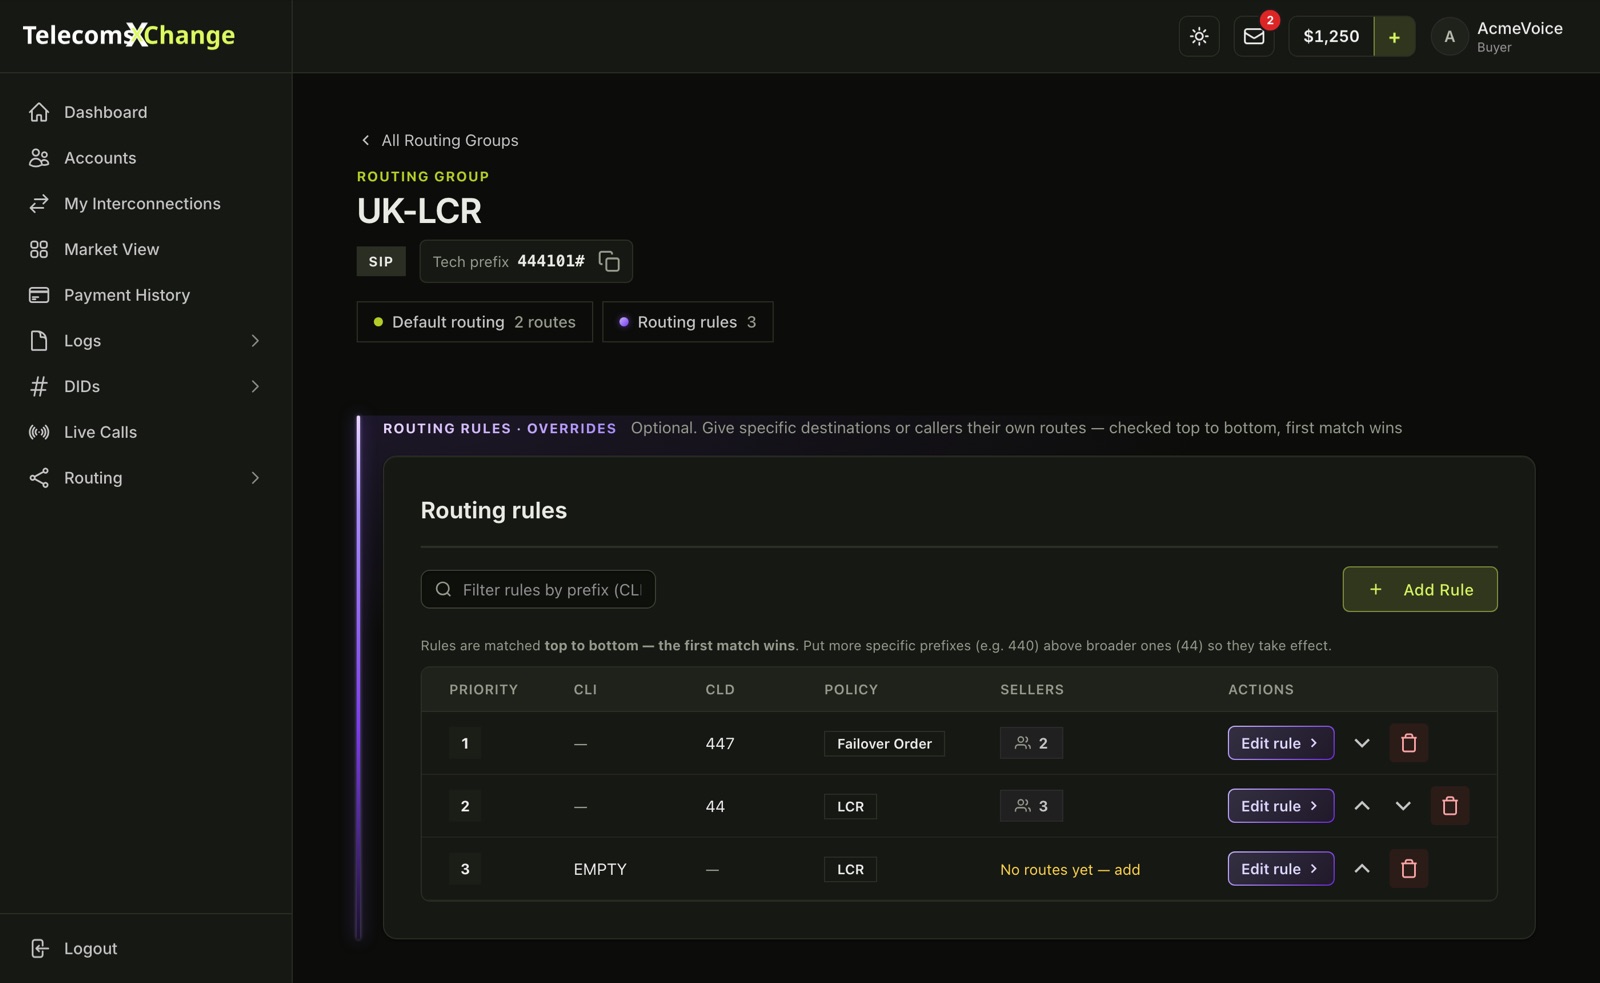Delete the priority 1 rule for 447

[1409, 743]
